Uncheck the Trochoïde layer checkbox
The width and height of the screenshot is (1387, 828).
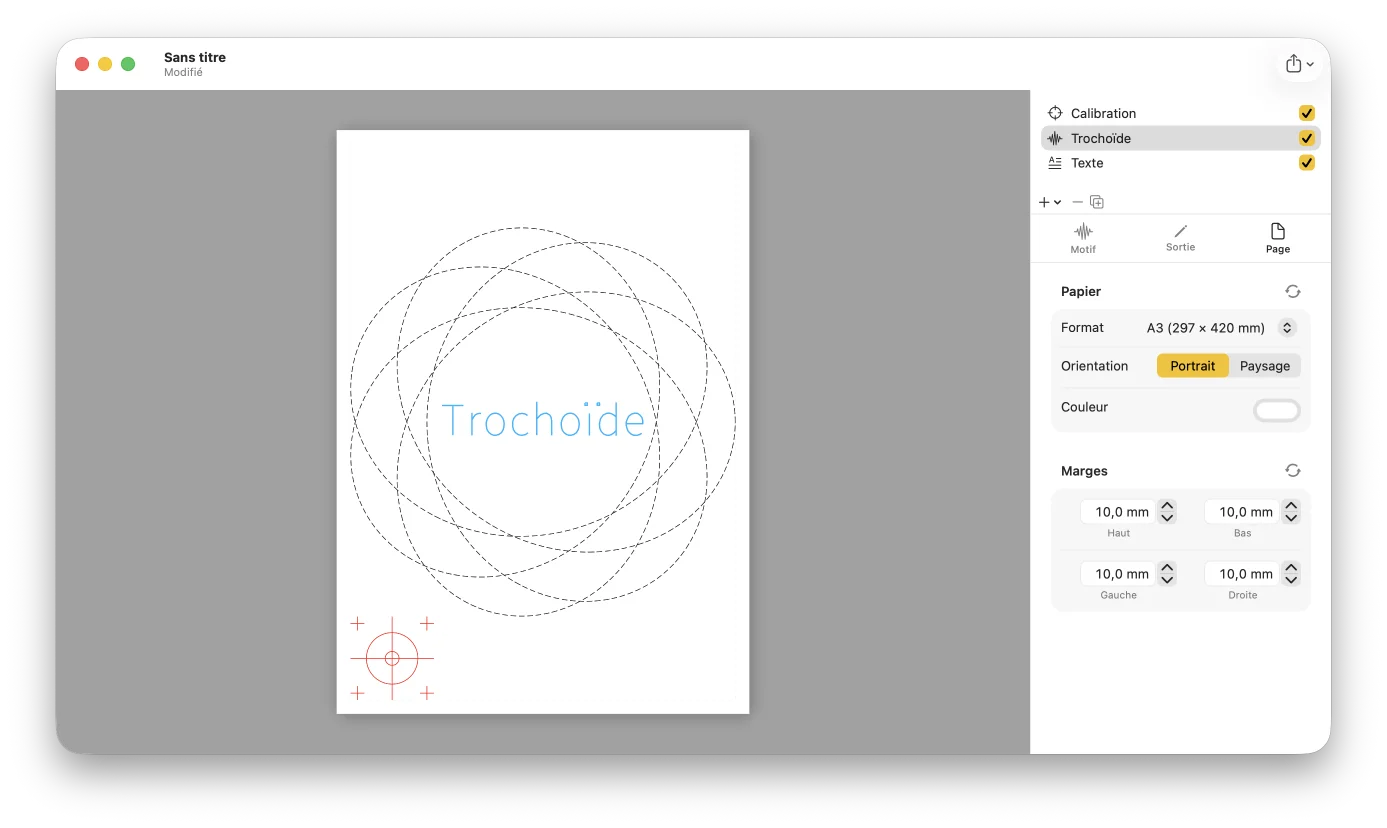tap(1306, 138)
